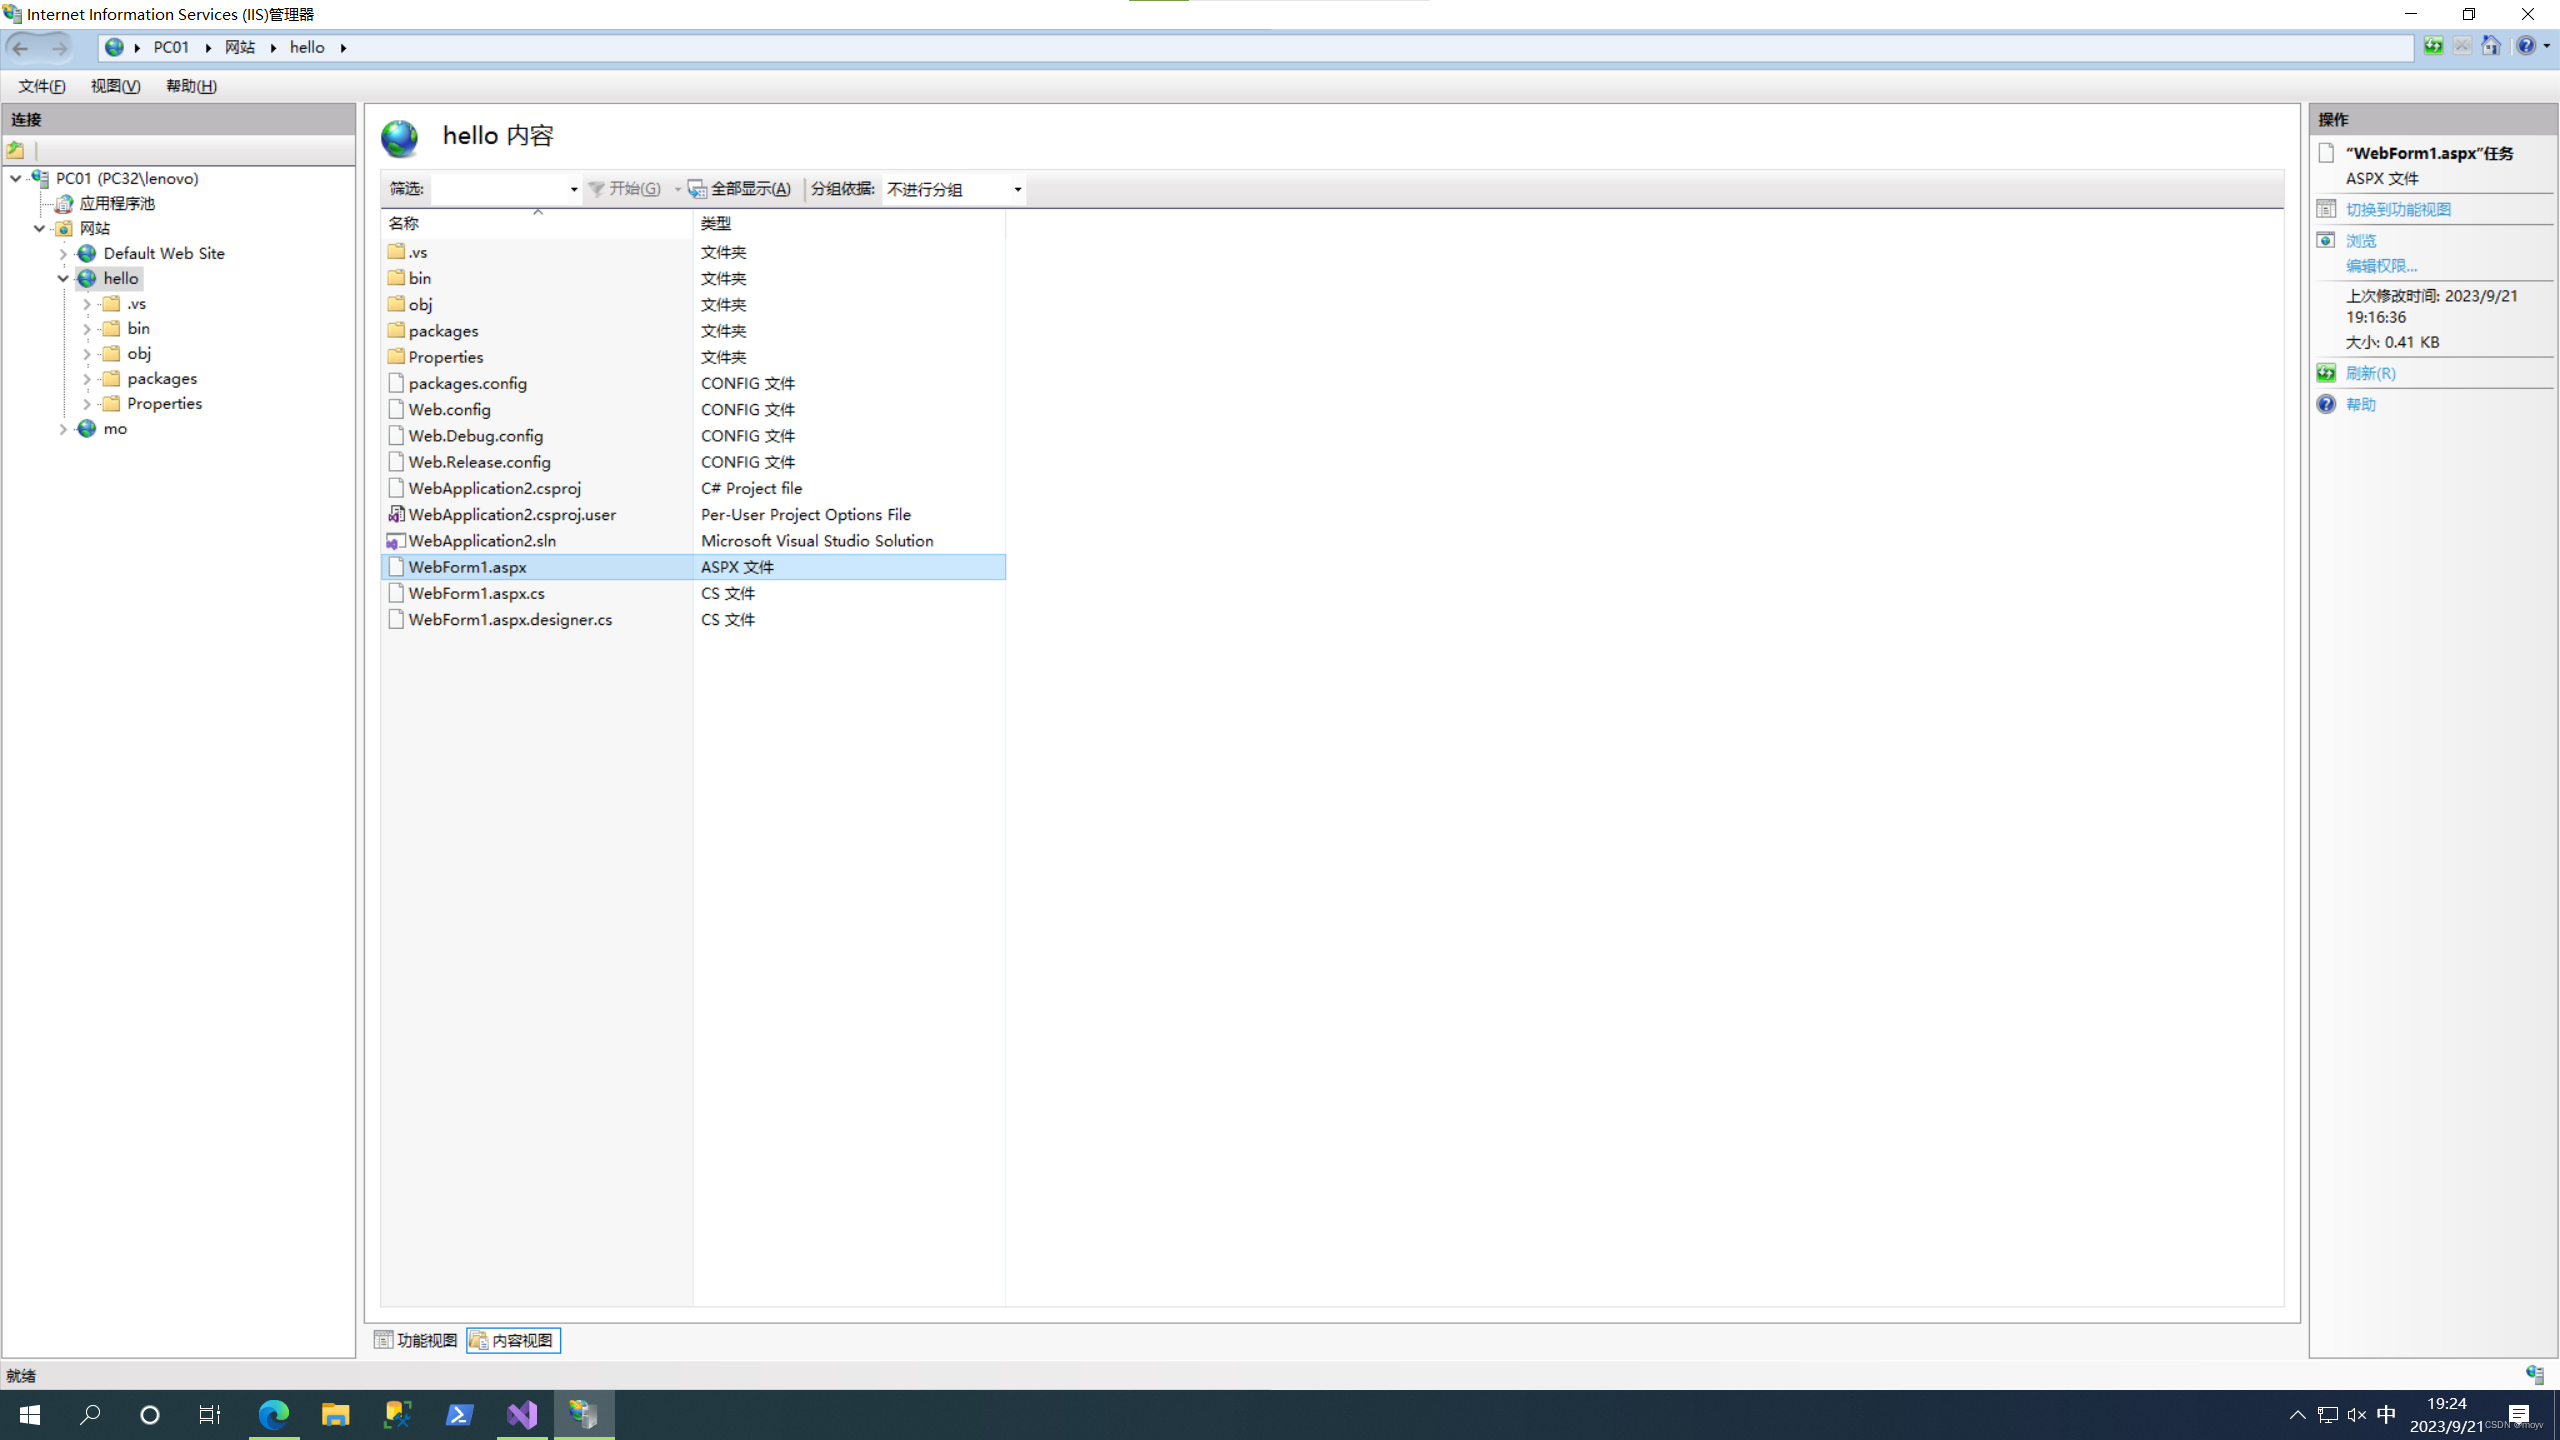This screenshot has width=2560, height=1440.
Task: Click the home icon in address bar
Action: click(2491, 46)
